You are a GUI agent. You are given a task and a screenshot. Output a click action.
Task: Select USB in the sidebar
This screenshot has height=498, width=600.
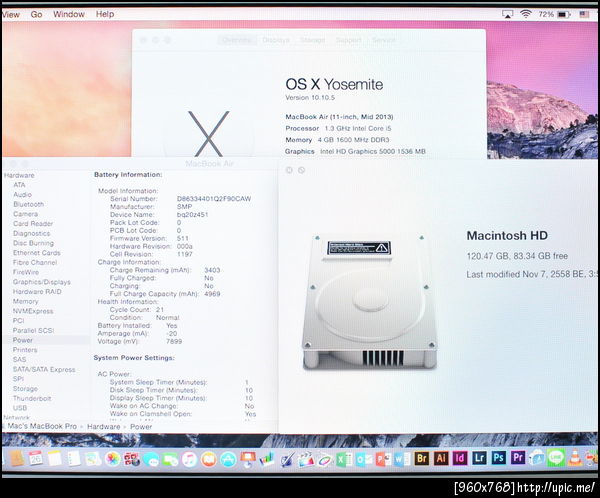pyautogui.click(x=20, y=408)
